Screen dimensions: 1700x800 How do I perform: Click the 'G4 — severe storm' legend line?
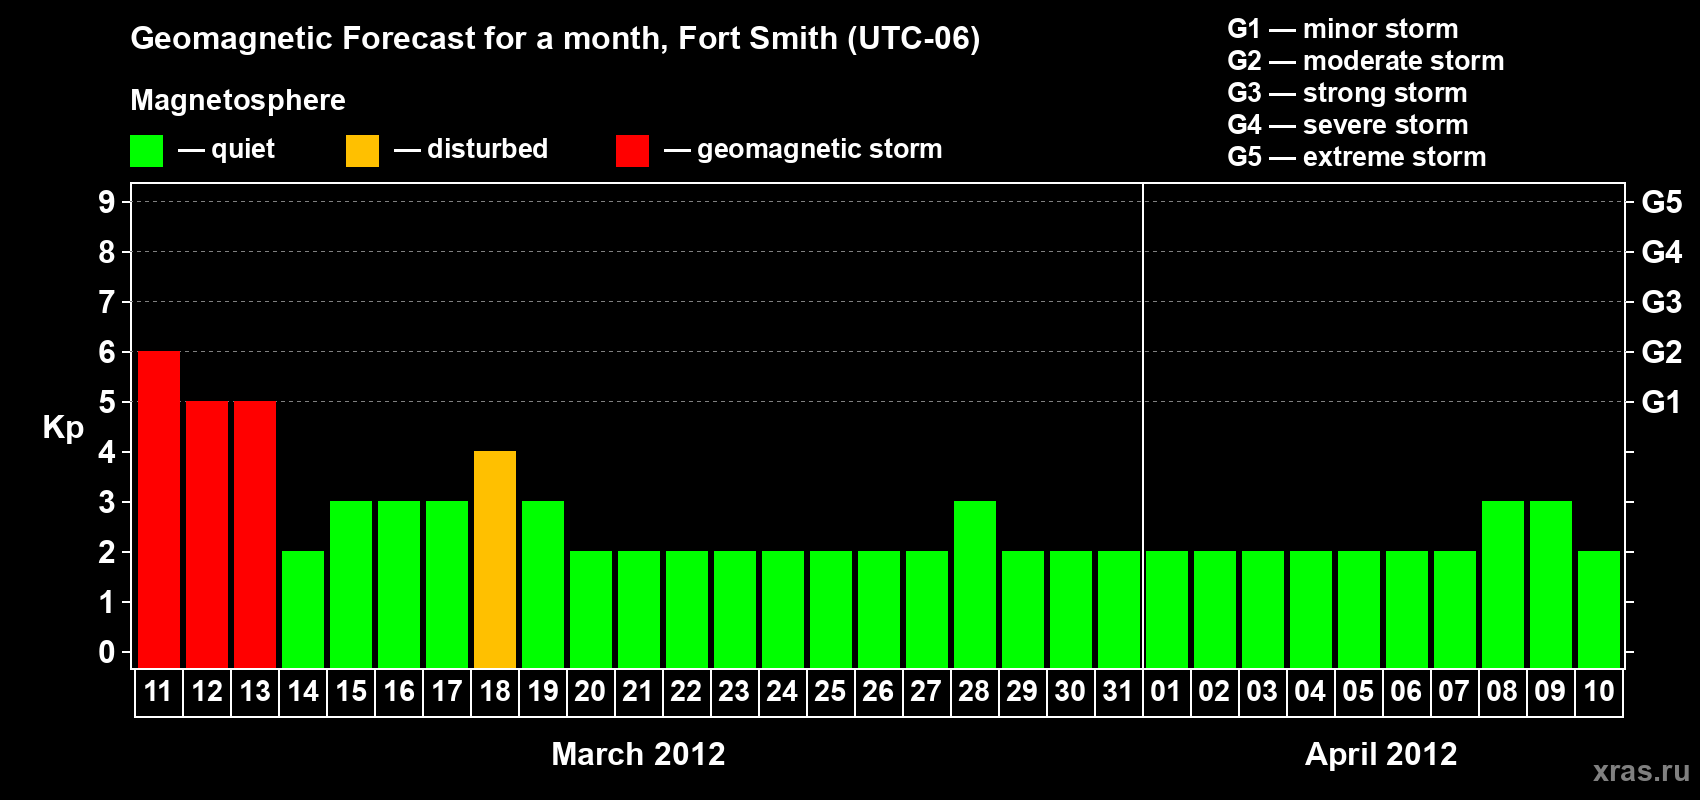click(1348, 125)
